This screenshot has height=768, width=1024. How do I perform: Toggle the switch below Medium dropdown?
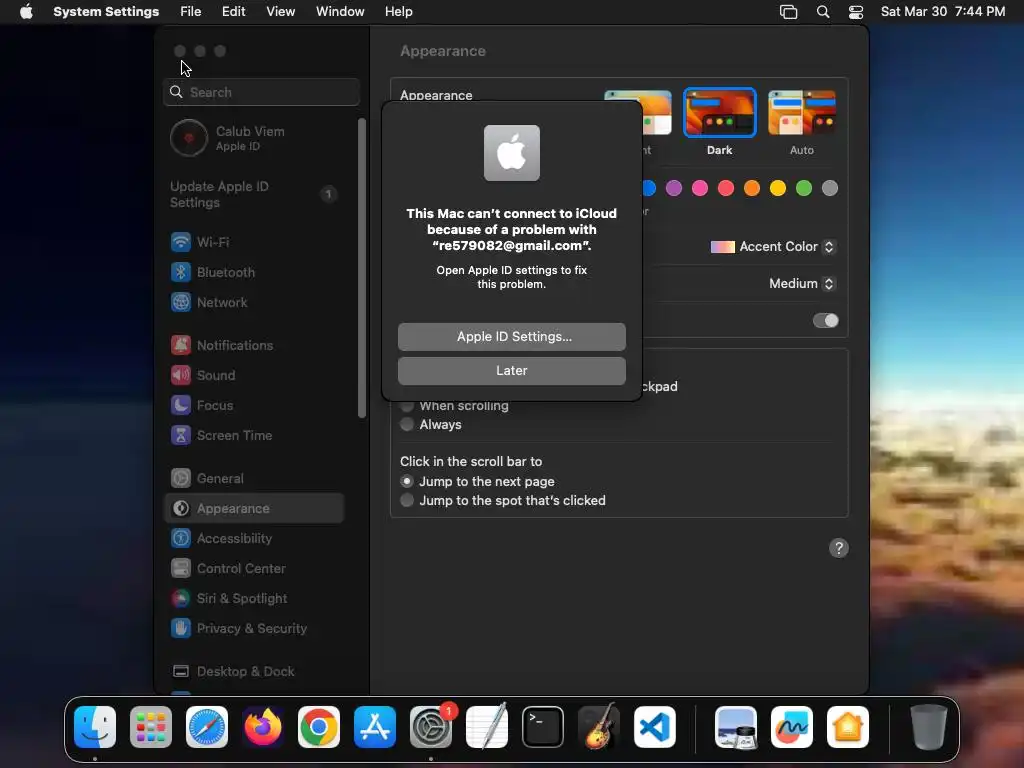[x=825, y=321]
